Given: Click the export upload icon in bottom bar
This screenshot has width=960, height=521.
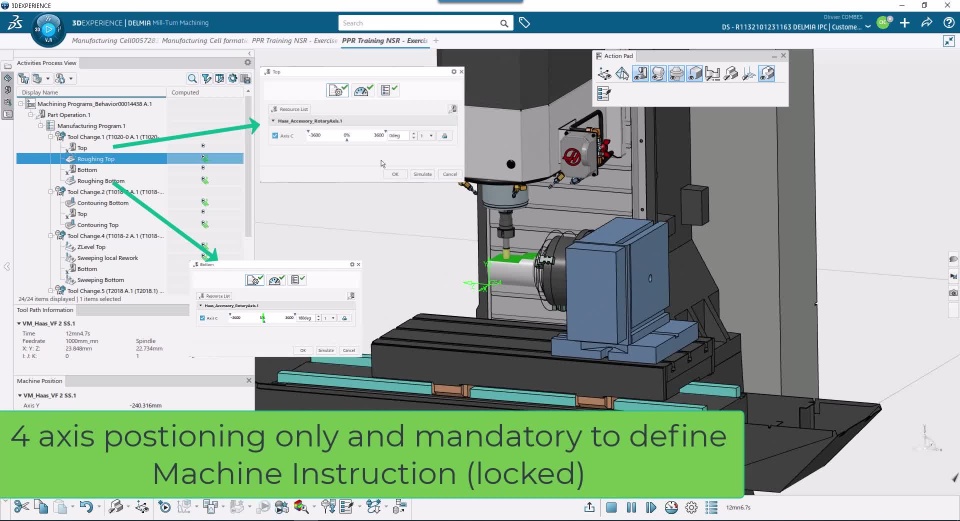Looking at the screenshot, I should [589, 508].
